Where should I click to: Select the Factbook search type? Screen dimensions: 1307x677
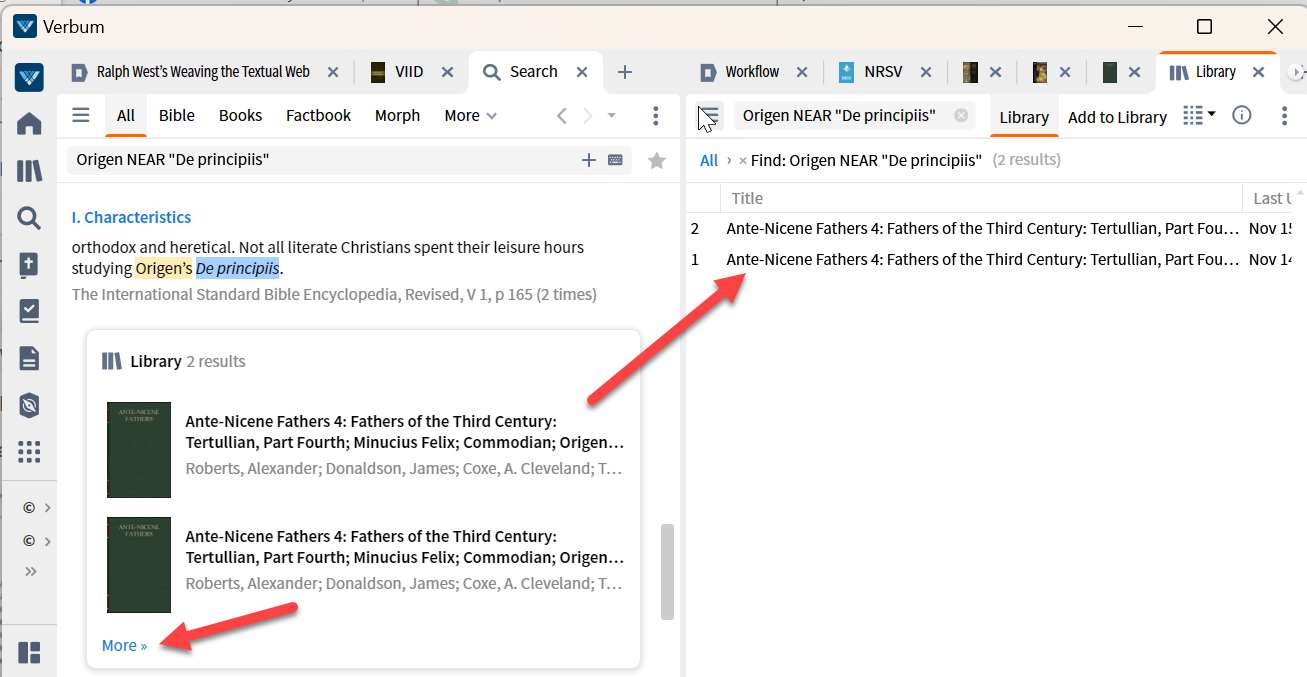pyautogui.click(x=319, y=116)
